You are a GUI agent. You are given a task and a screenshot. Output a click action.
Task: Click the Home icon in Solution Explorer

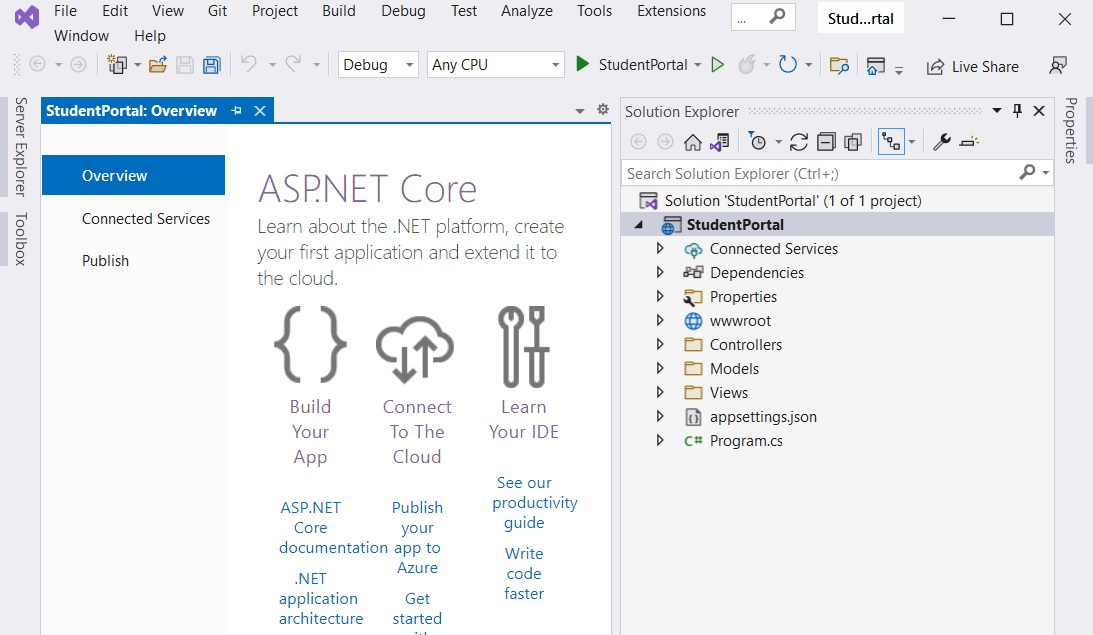[693, 142]
